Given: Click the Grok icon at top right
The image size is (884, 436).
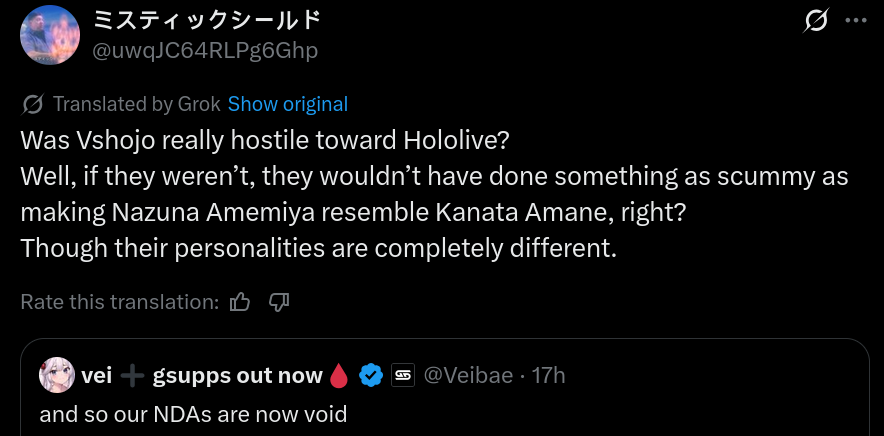Looking at the screenshot, I should tap(815, 20).
